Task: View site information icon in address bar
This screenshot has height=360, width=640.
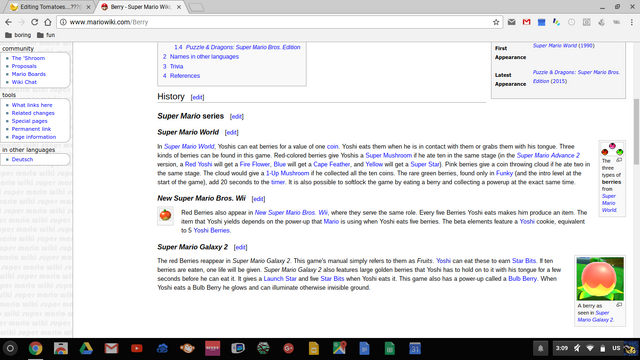Action: point(63,22)
